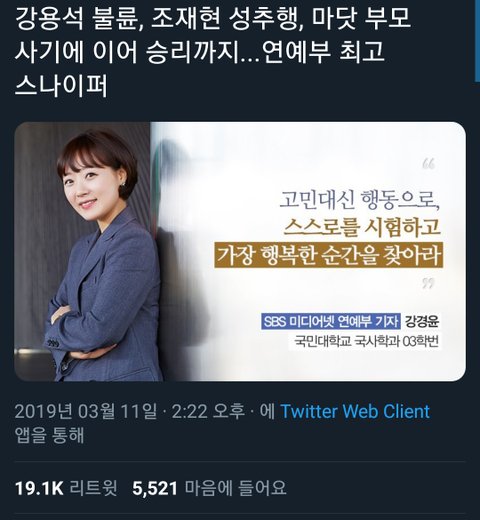Click the 스스로를 시험하고 underlined quote line
480x520 pixels.
coord(362,227)
